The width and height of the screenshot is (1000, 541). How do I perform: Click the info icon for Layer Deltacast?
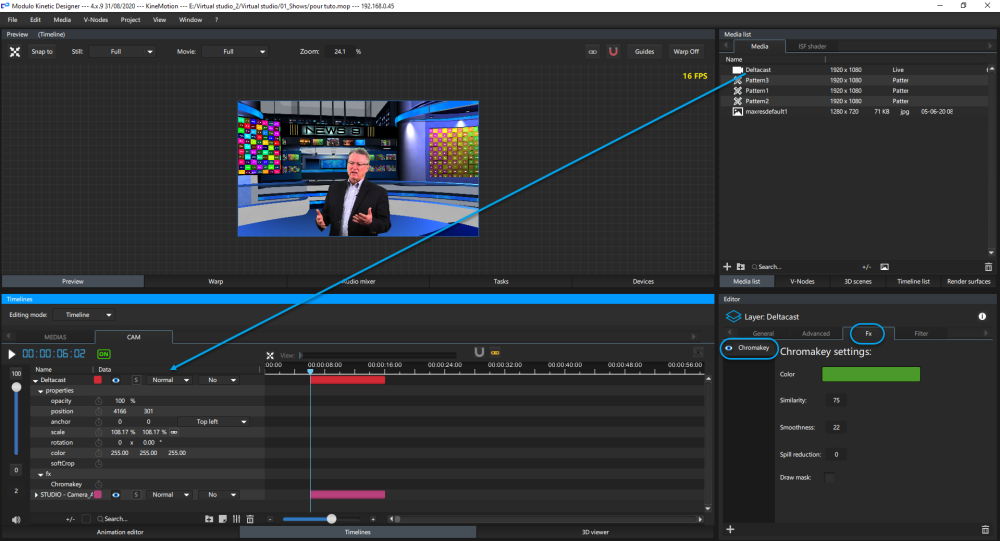981,316
